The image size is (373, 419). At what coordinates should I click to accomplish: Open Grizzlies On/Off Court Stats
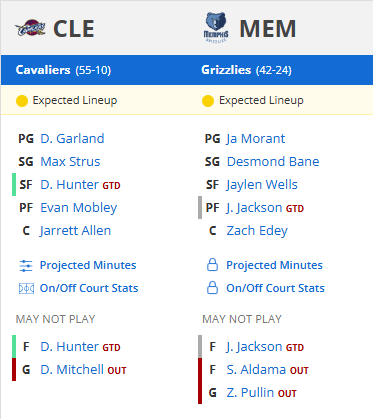tap(275, 288)
